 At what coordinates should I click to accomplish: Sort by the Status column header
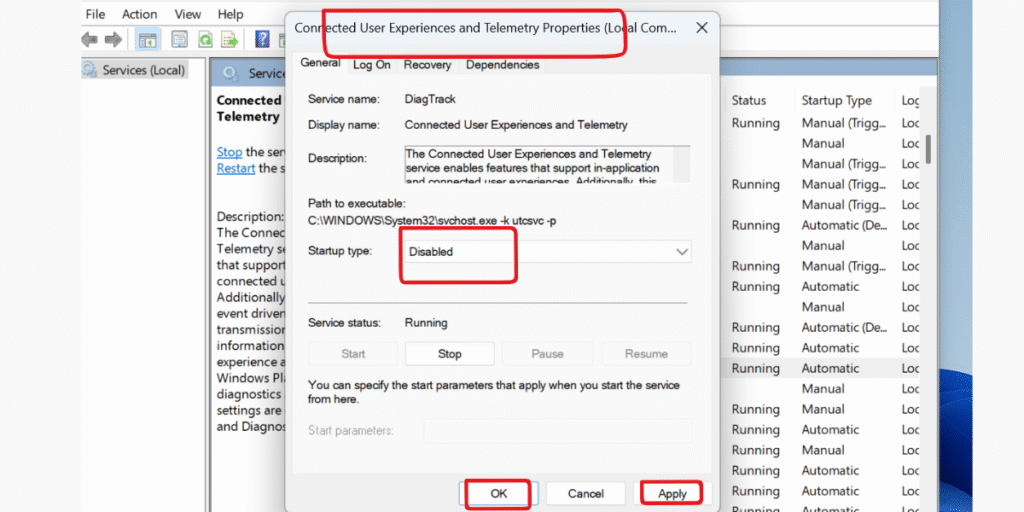[x=748, y=100]
